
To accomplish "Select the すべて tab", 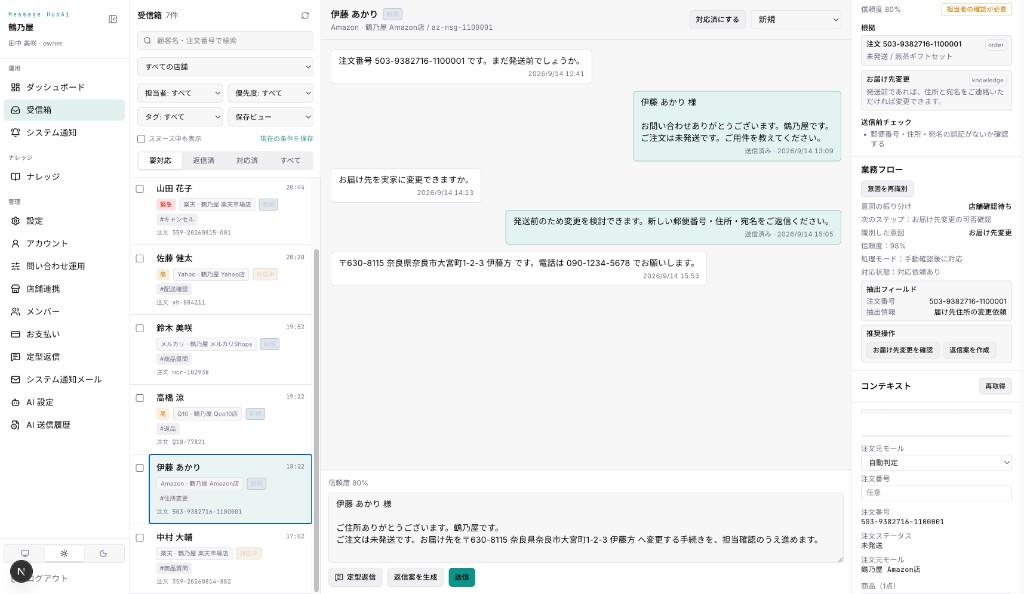I will (x=291, y=161).
